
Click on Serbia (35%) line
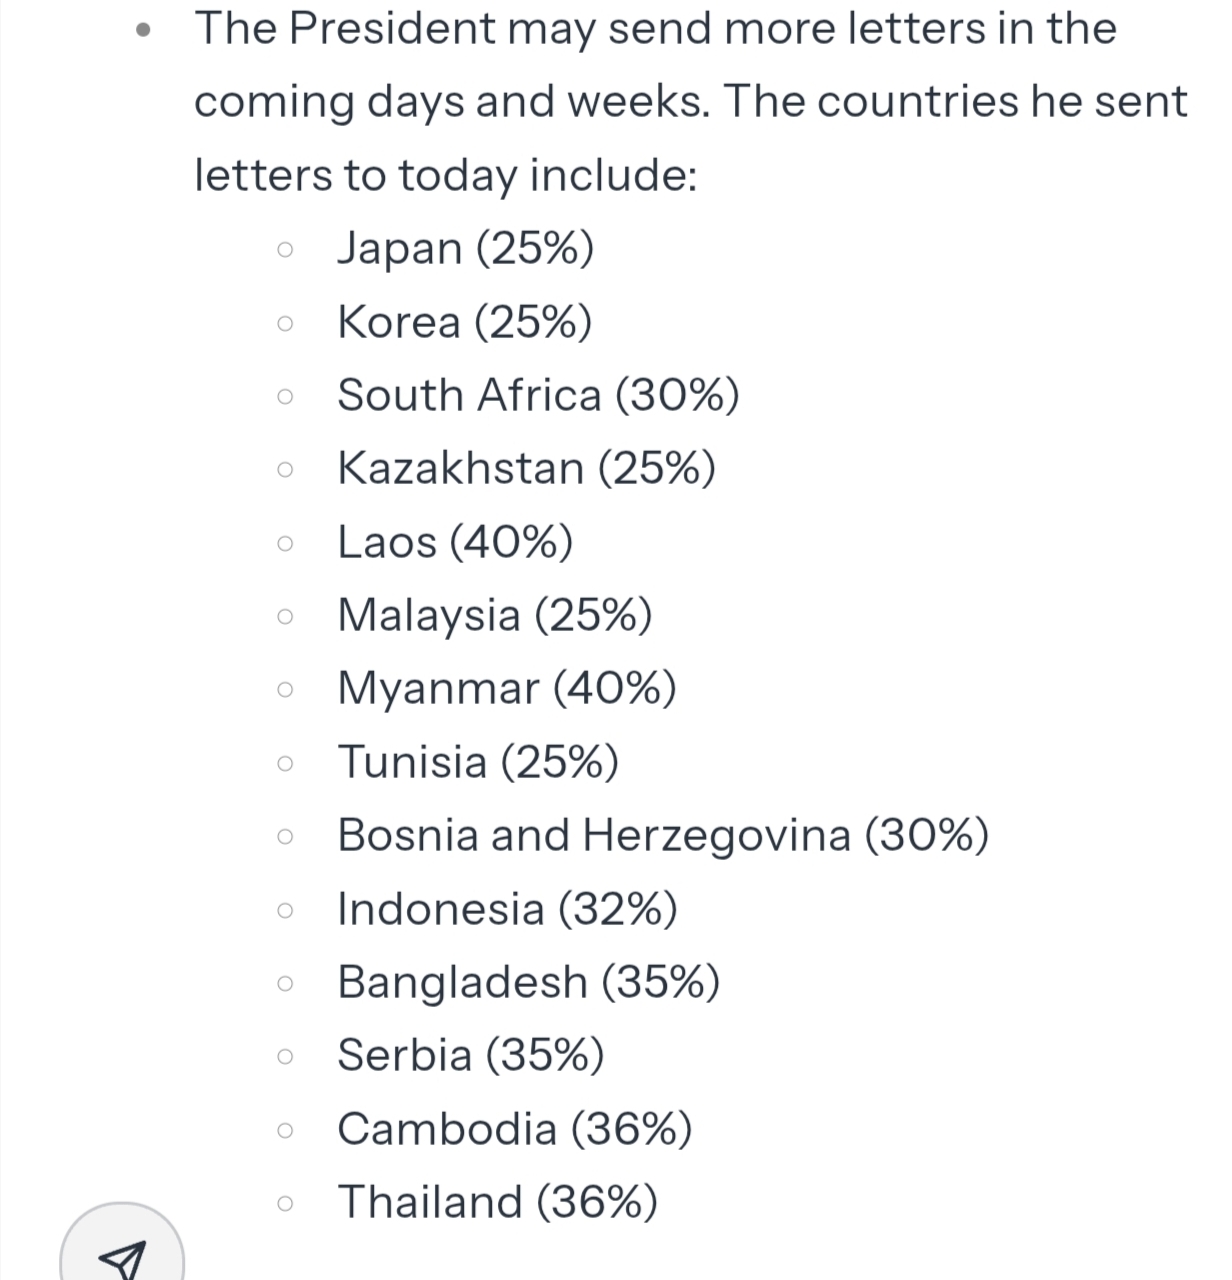tap(470, 1055)
